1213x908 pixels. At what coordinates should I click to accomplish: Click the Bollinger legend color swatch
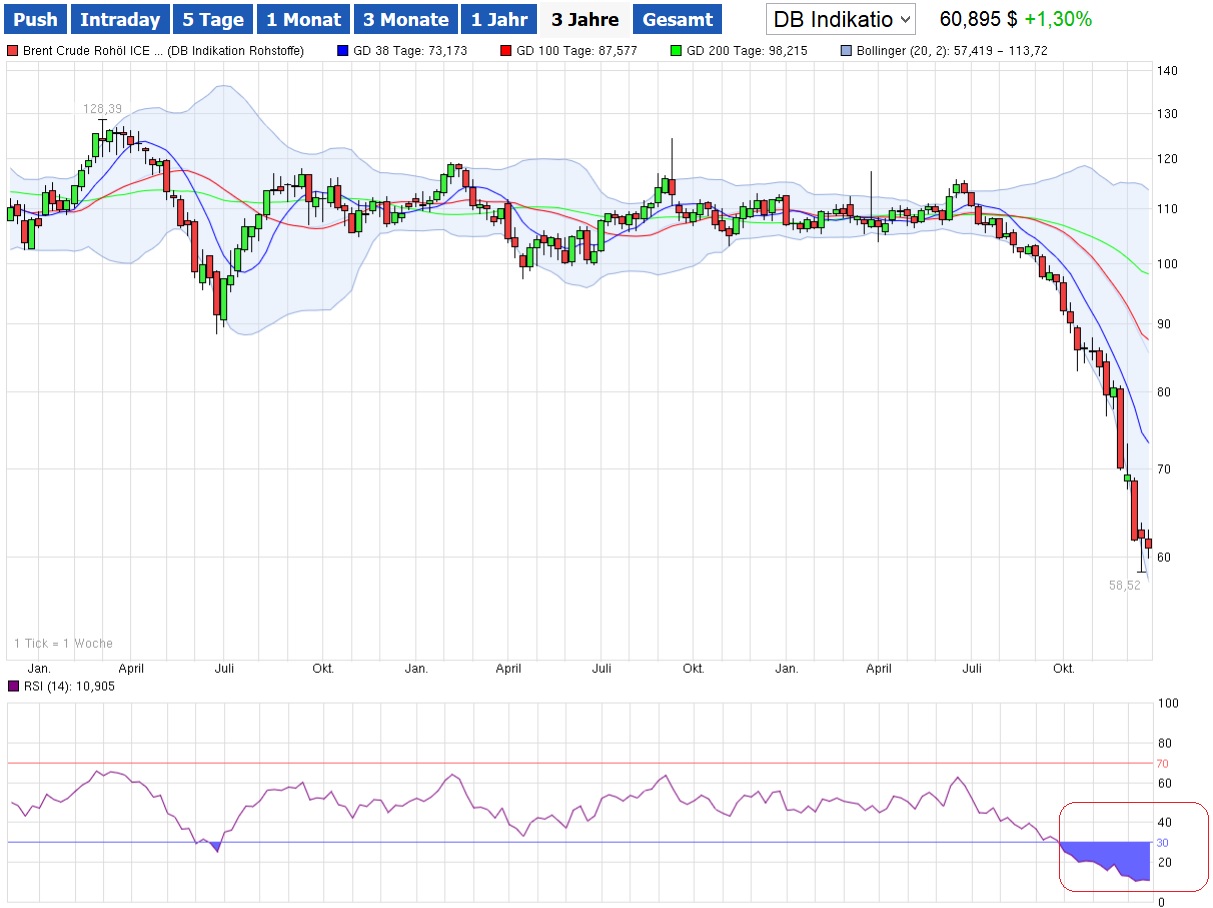(847, 50)
